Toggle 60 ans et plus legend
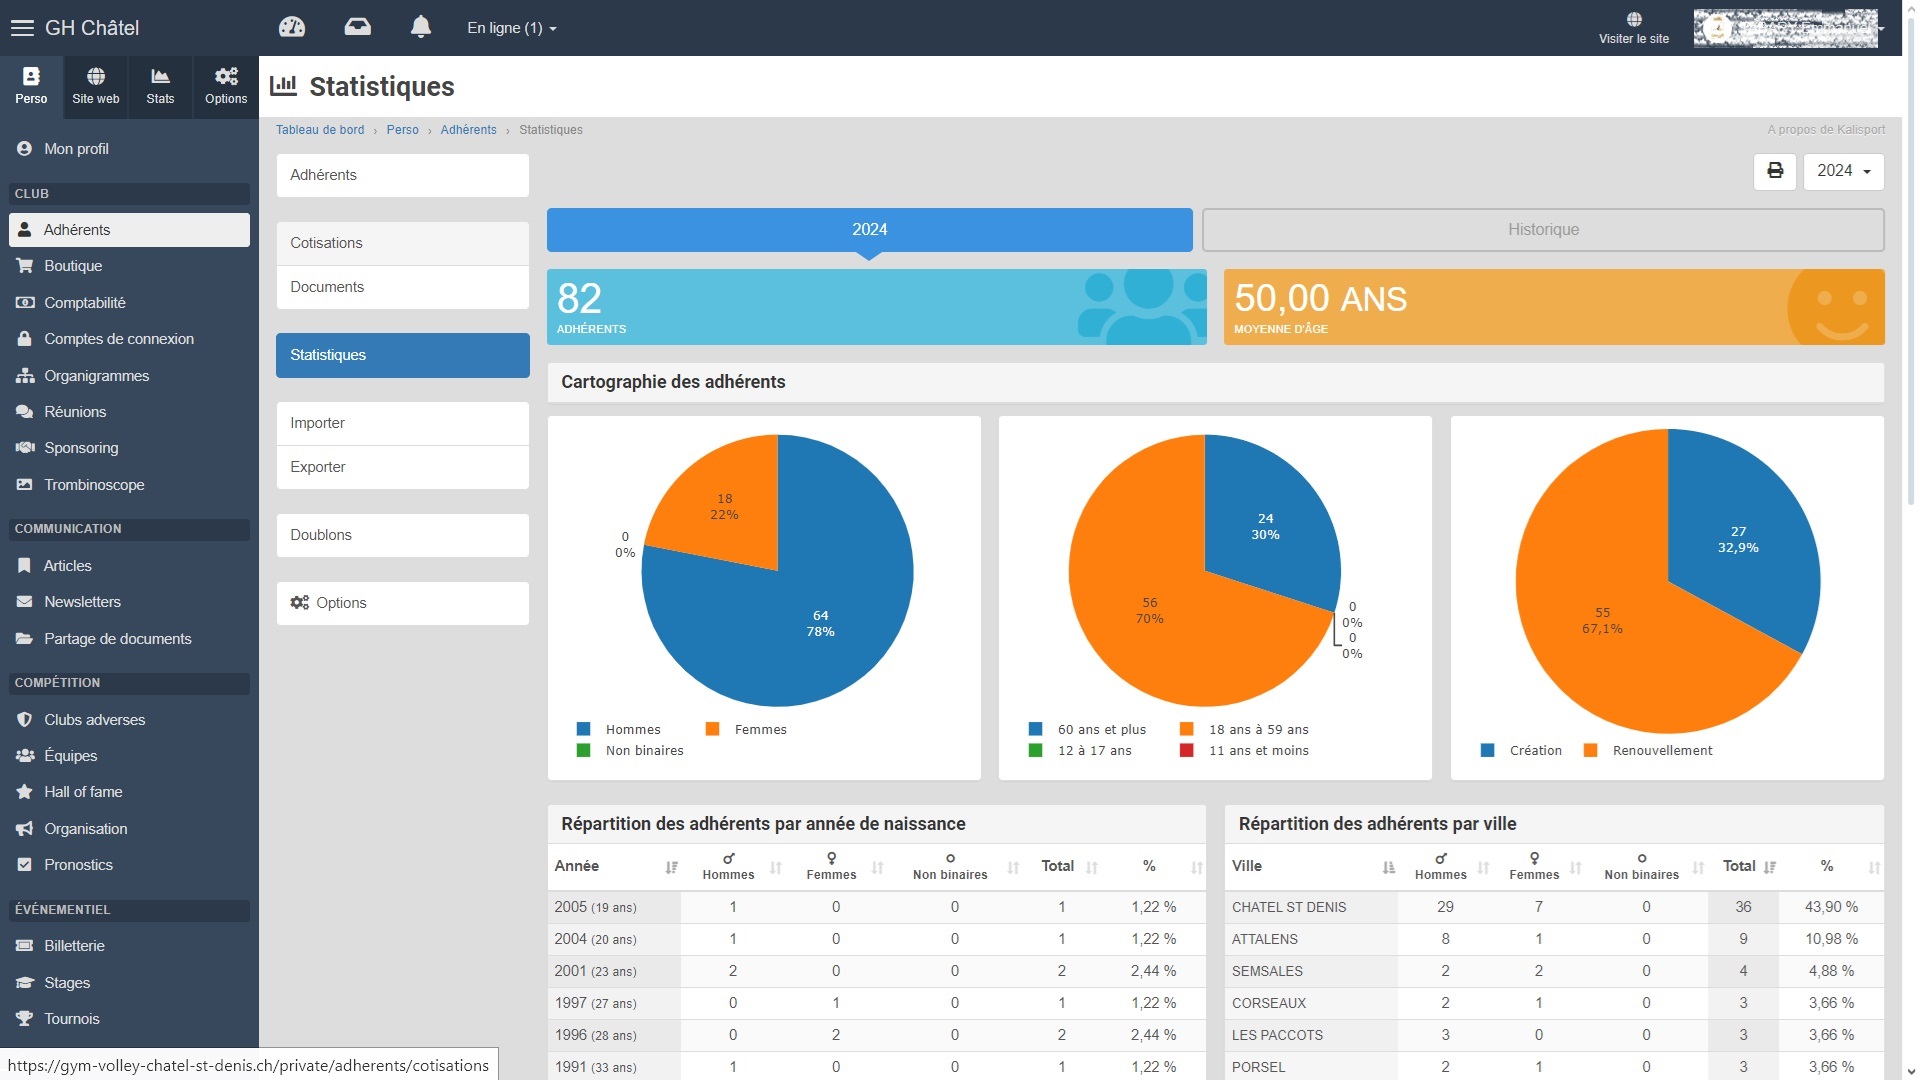1920x1080 pixels. coord(1101,730)
